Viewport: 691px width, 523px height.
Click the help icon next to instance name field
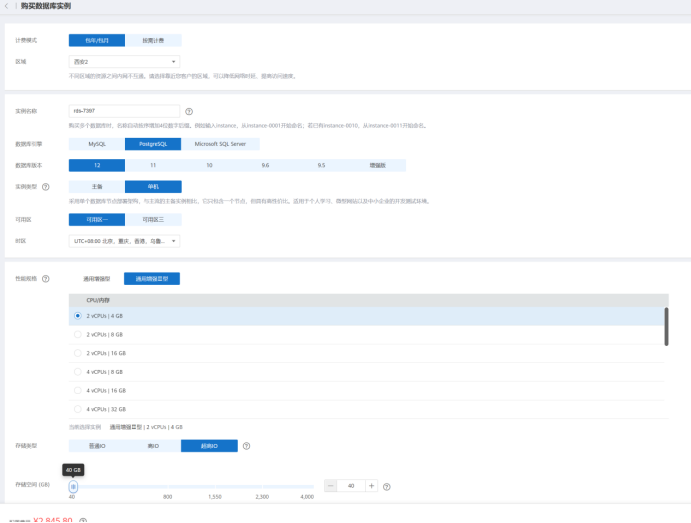point(189,111)
